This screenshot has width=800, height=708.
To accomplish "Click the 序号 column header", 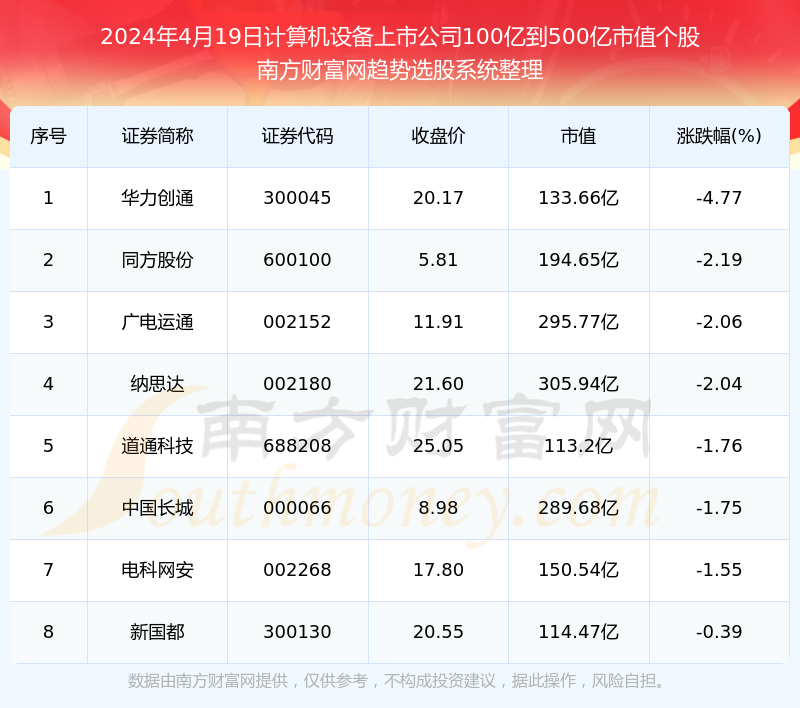I will [x=48, y=136].
